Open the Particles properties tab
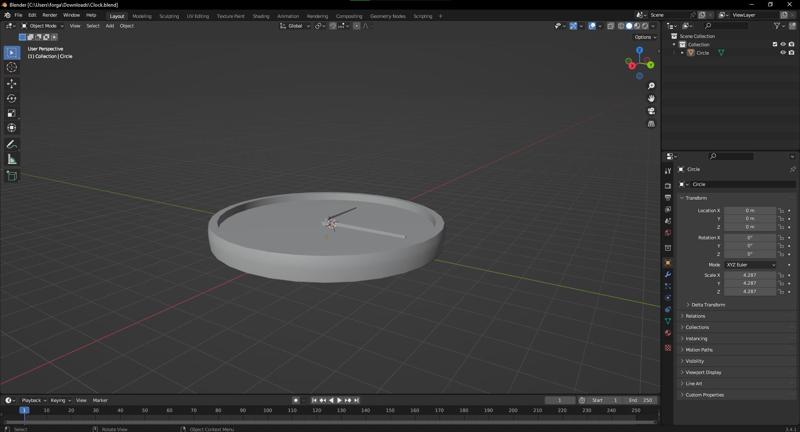 668,286
